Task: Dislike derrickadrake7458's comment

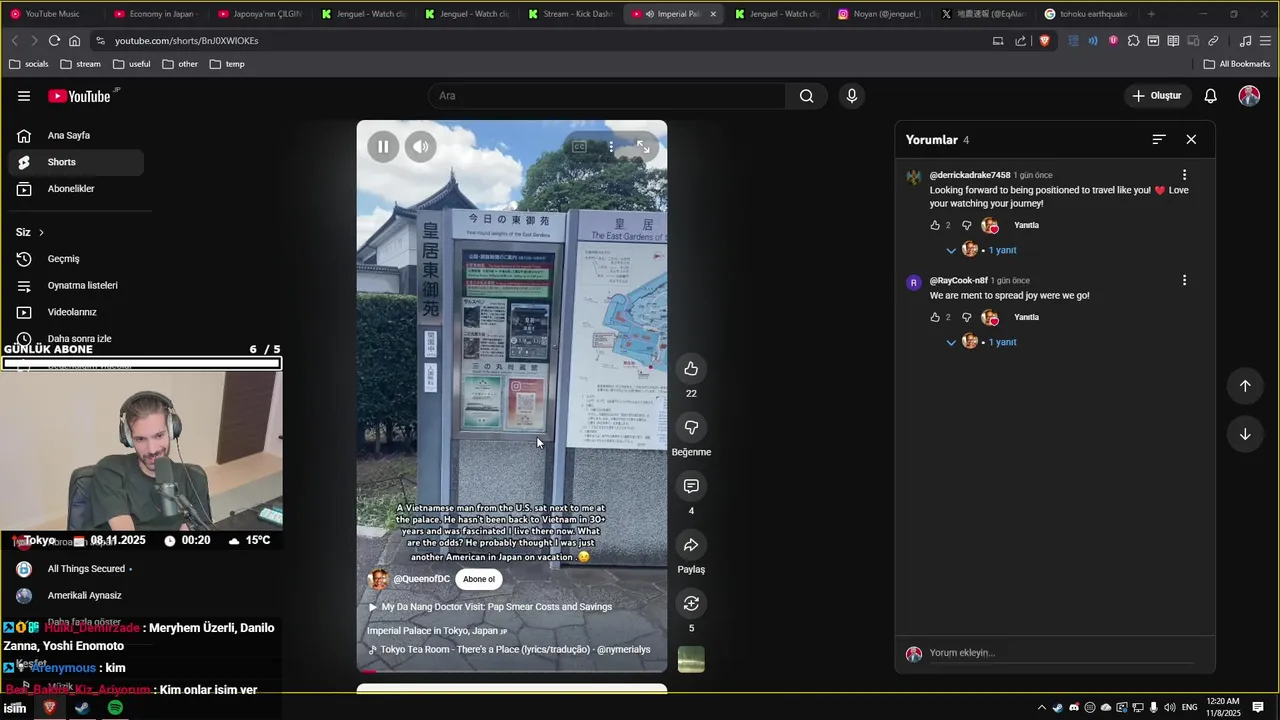Action: pos(966,226)
